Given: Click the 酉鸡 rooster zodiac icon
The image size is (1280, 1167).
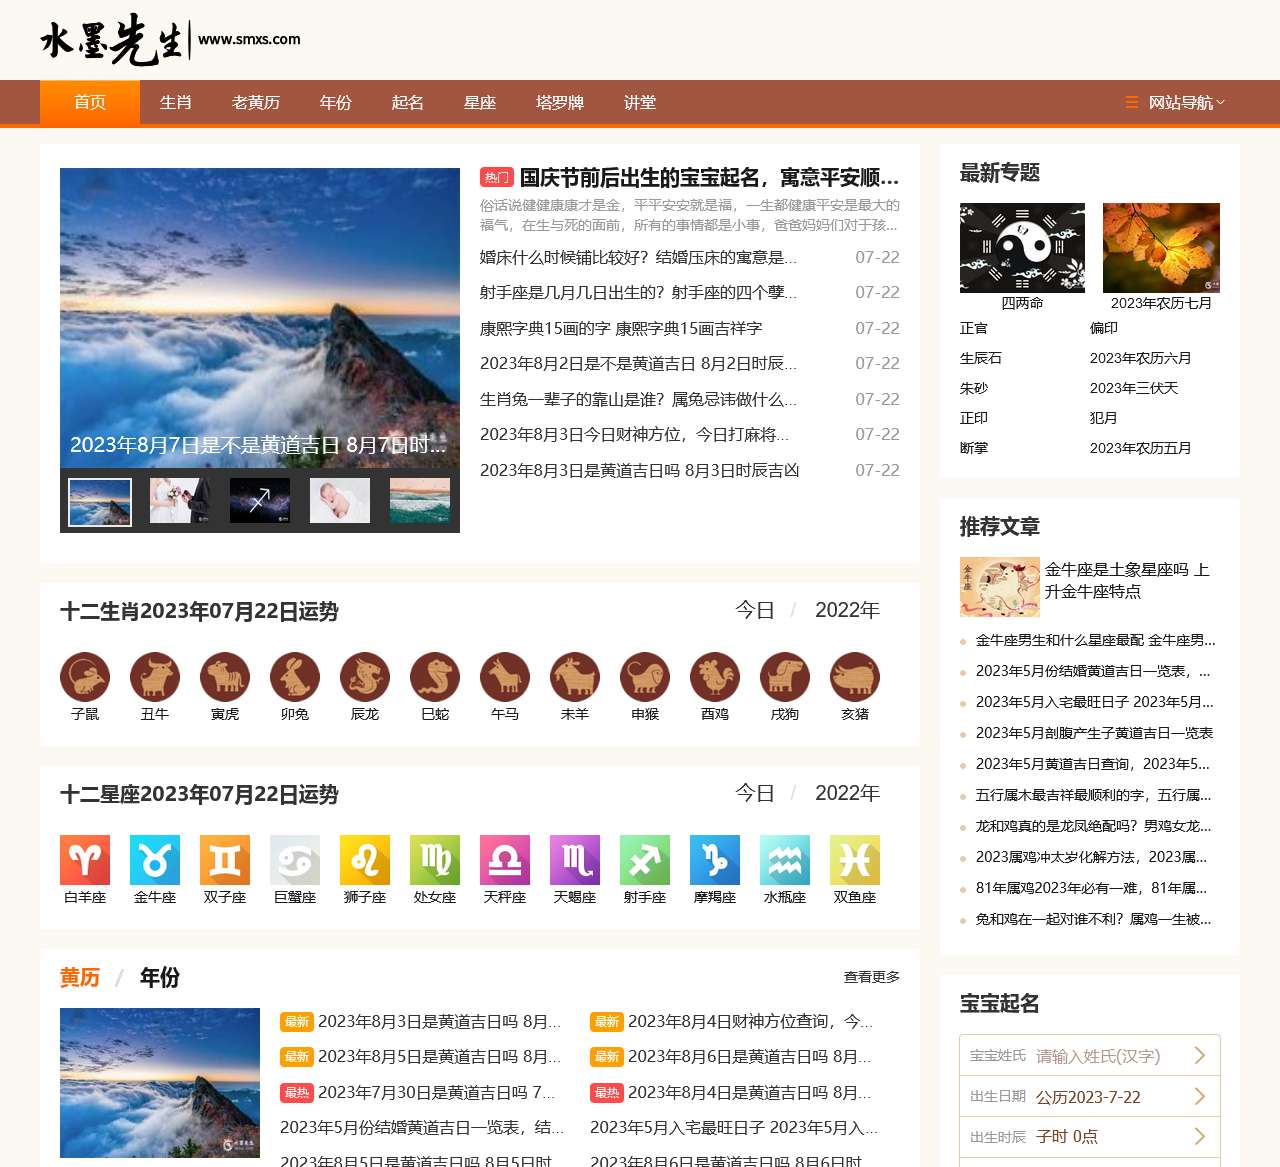Looking at the screenshot, I should 715,677.
